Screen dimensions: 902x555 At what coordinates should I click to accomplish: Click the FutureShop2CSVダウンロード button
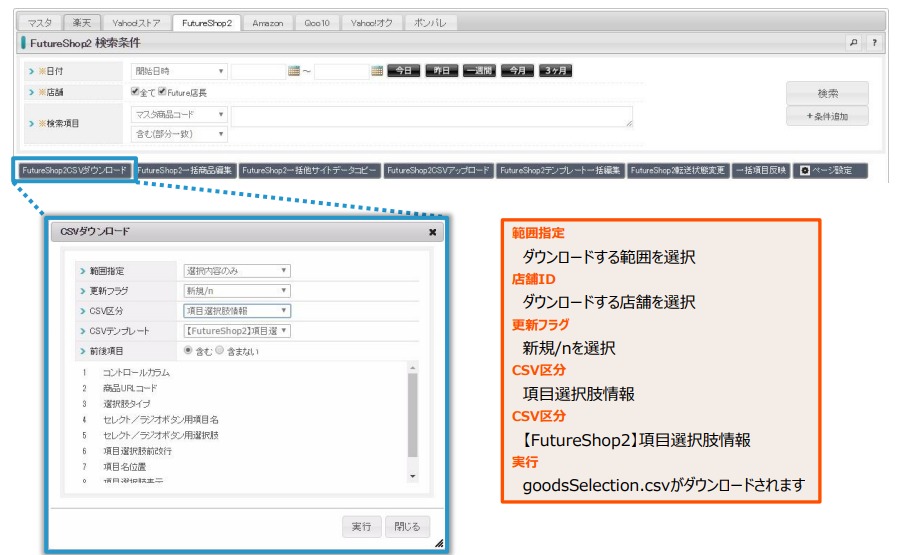(x=75, y=171)
